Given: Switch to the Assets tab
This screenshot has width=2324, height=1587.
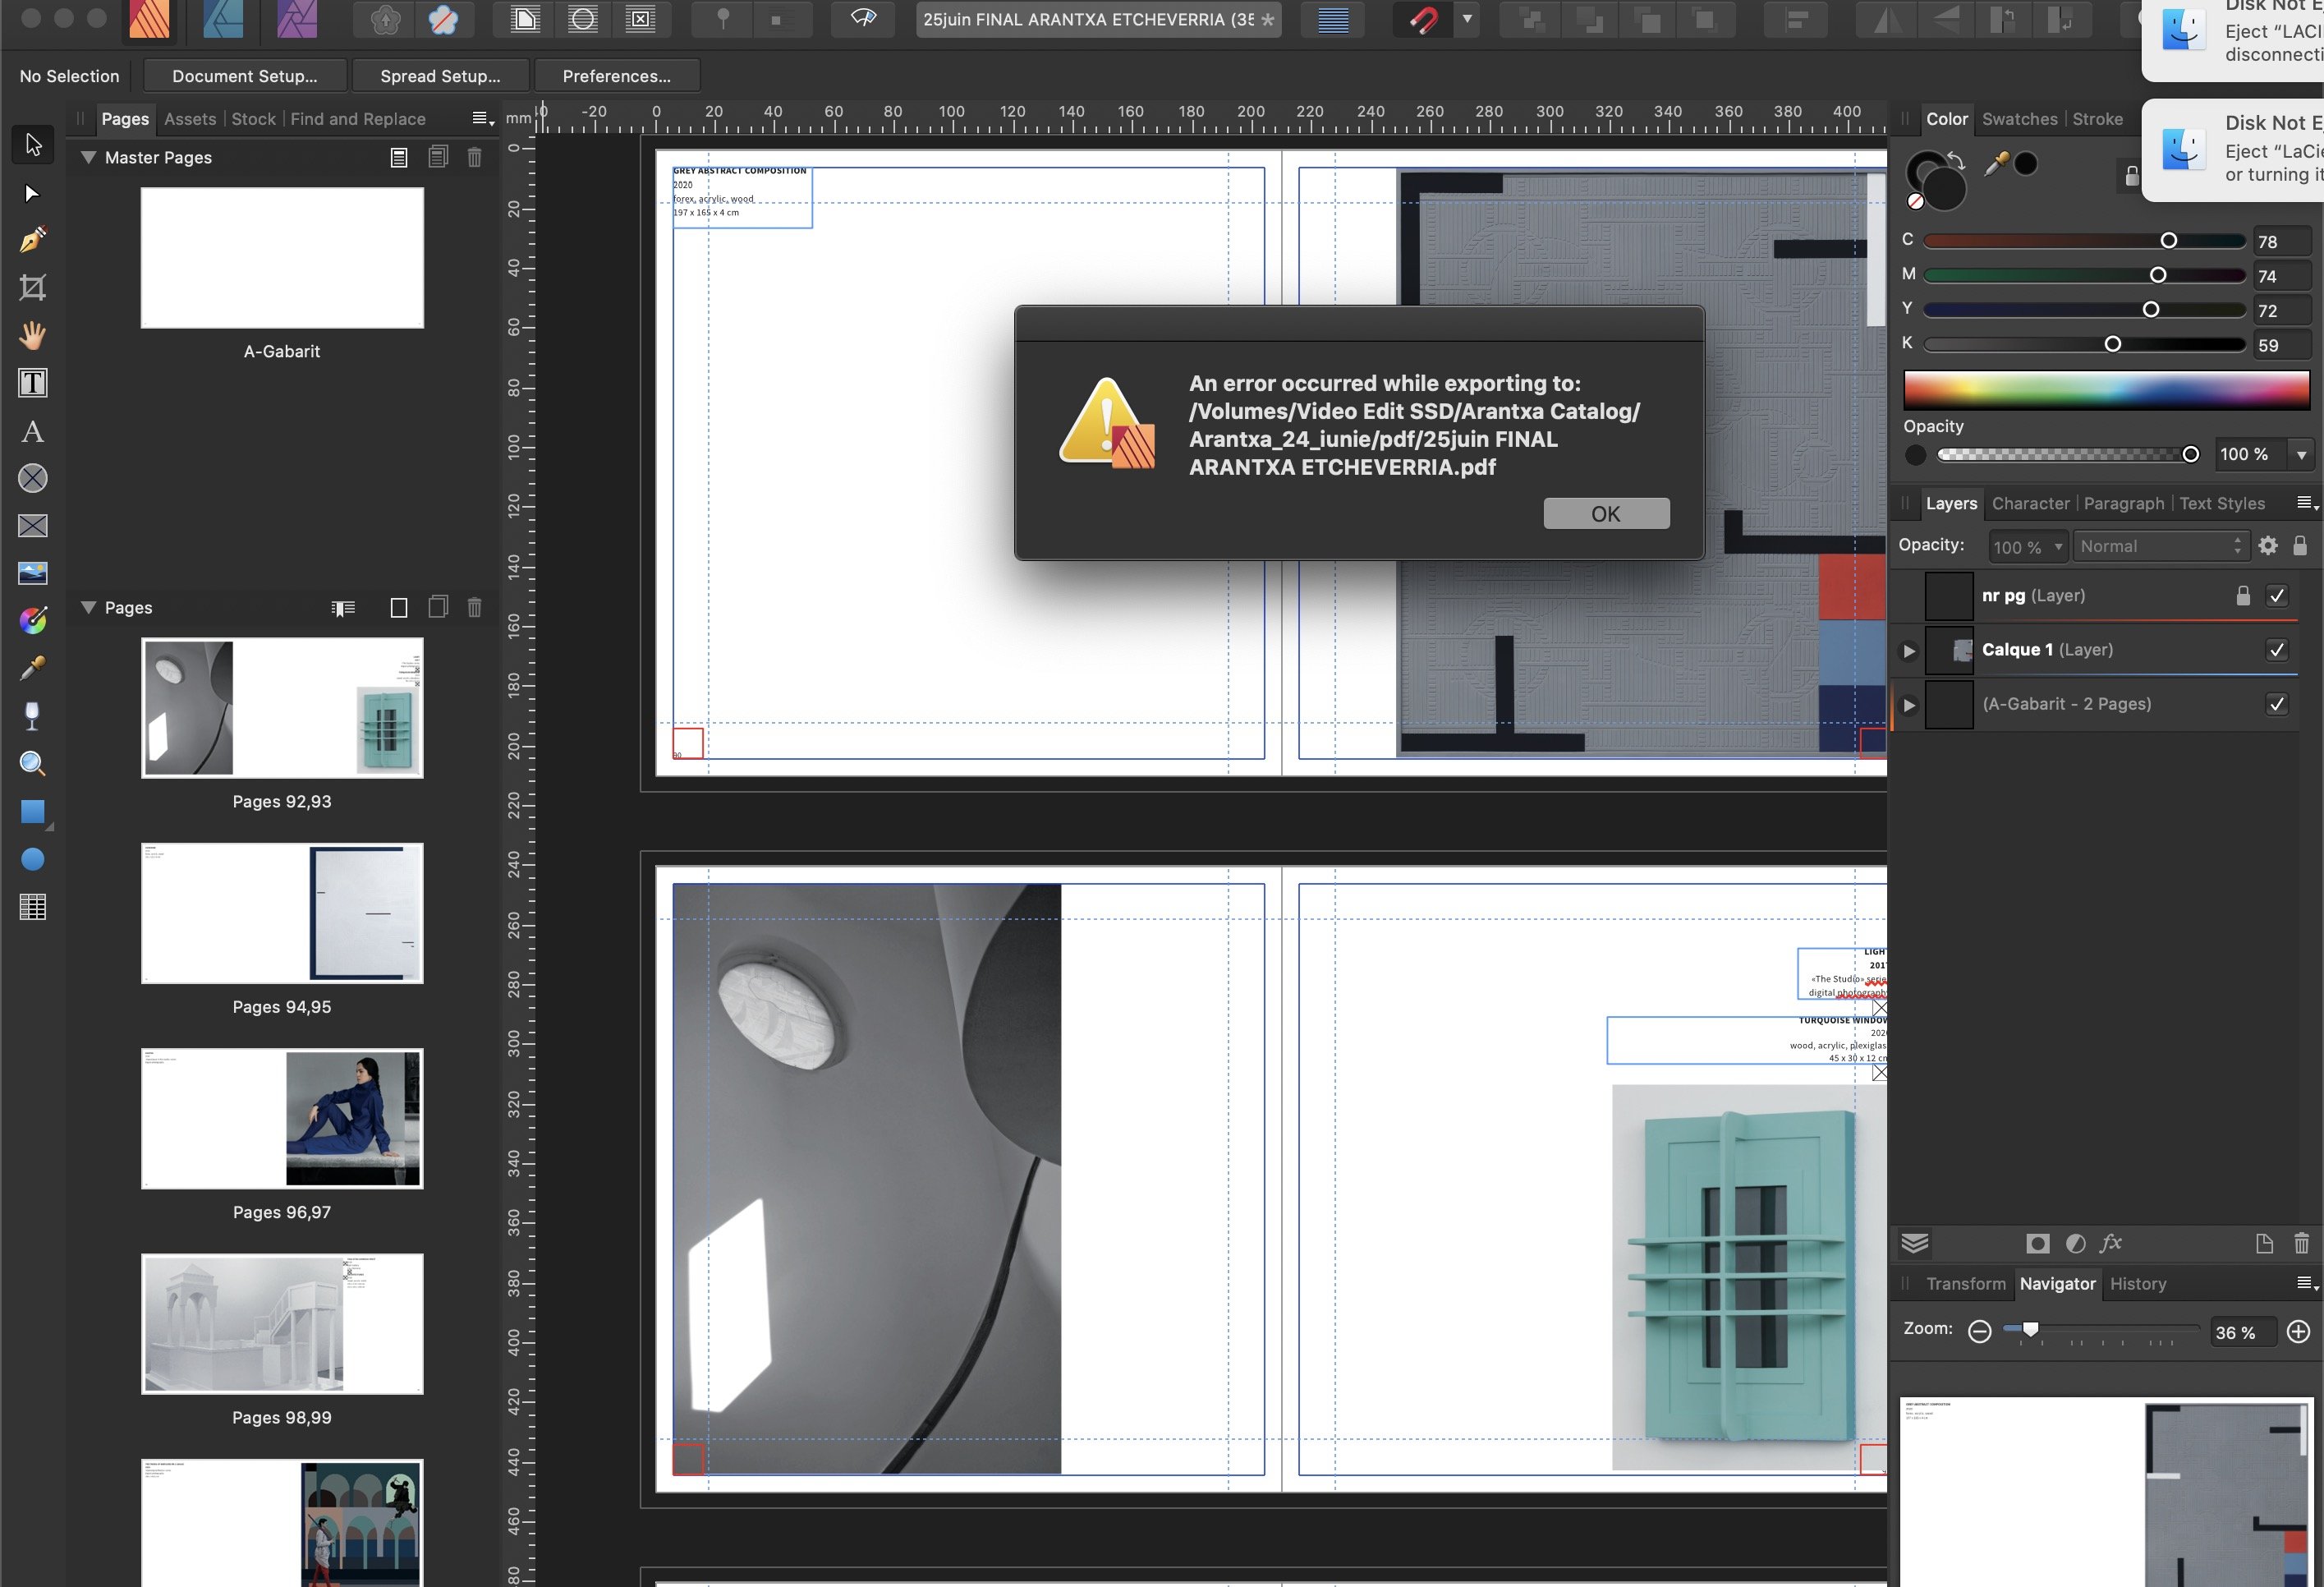Looking at the screenshot, I should 190,119.
